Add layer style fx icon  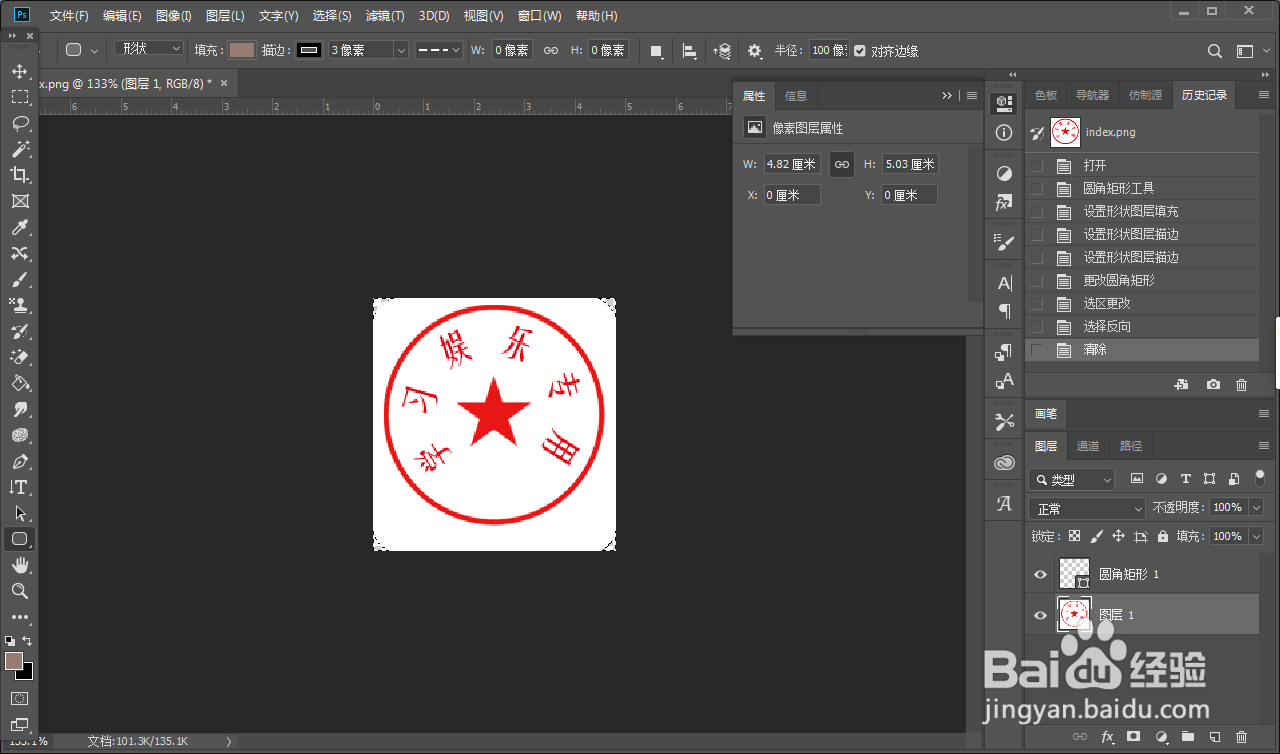(1107, 737)
